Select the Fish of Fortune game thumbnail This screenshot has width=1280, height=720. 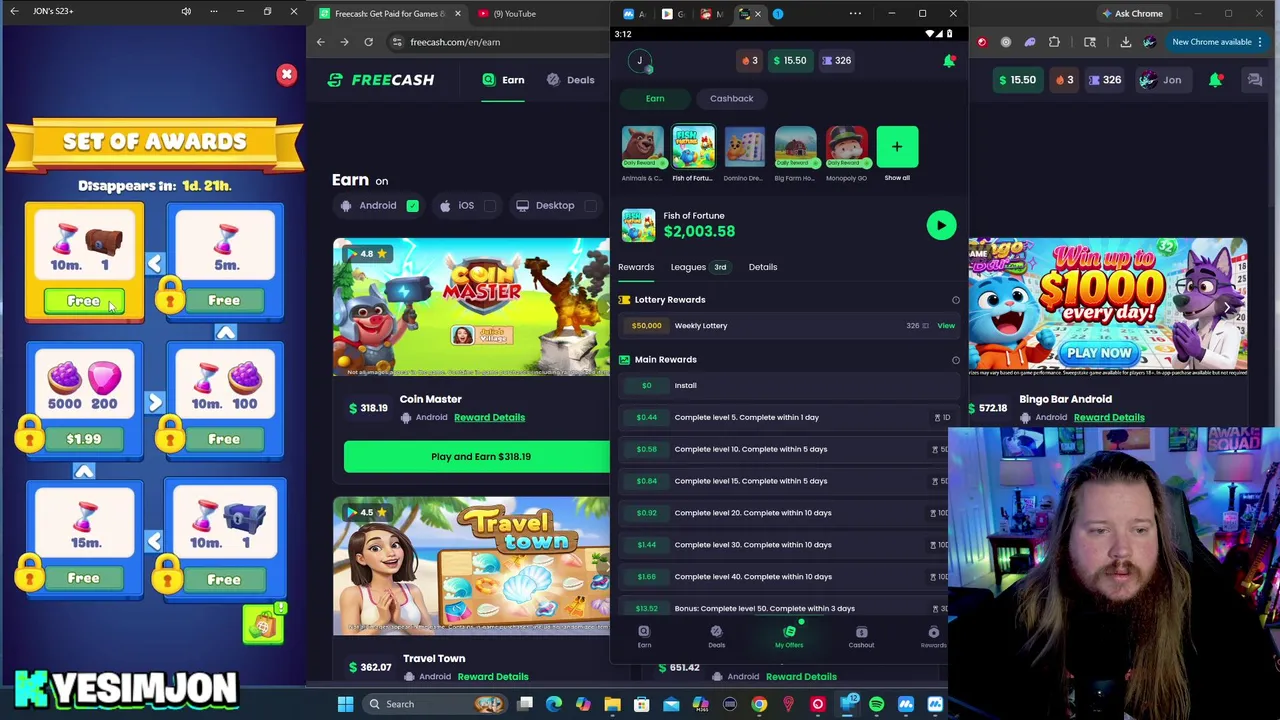[693, 147]
